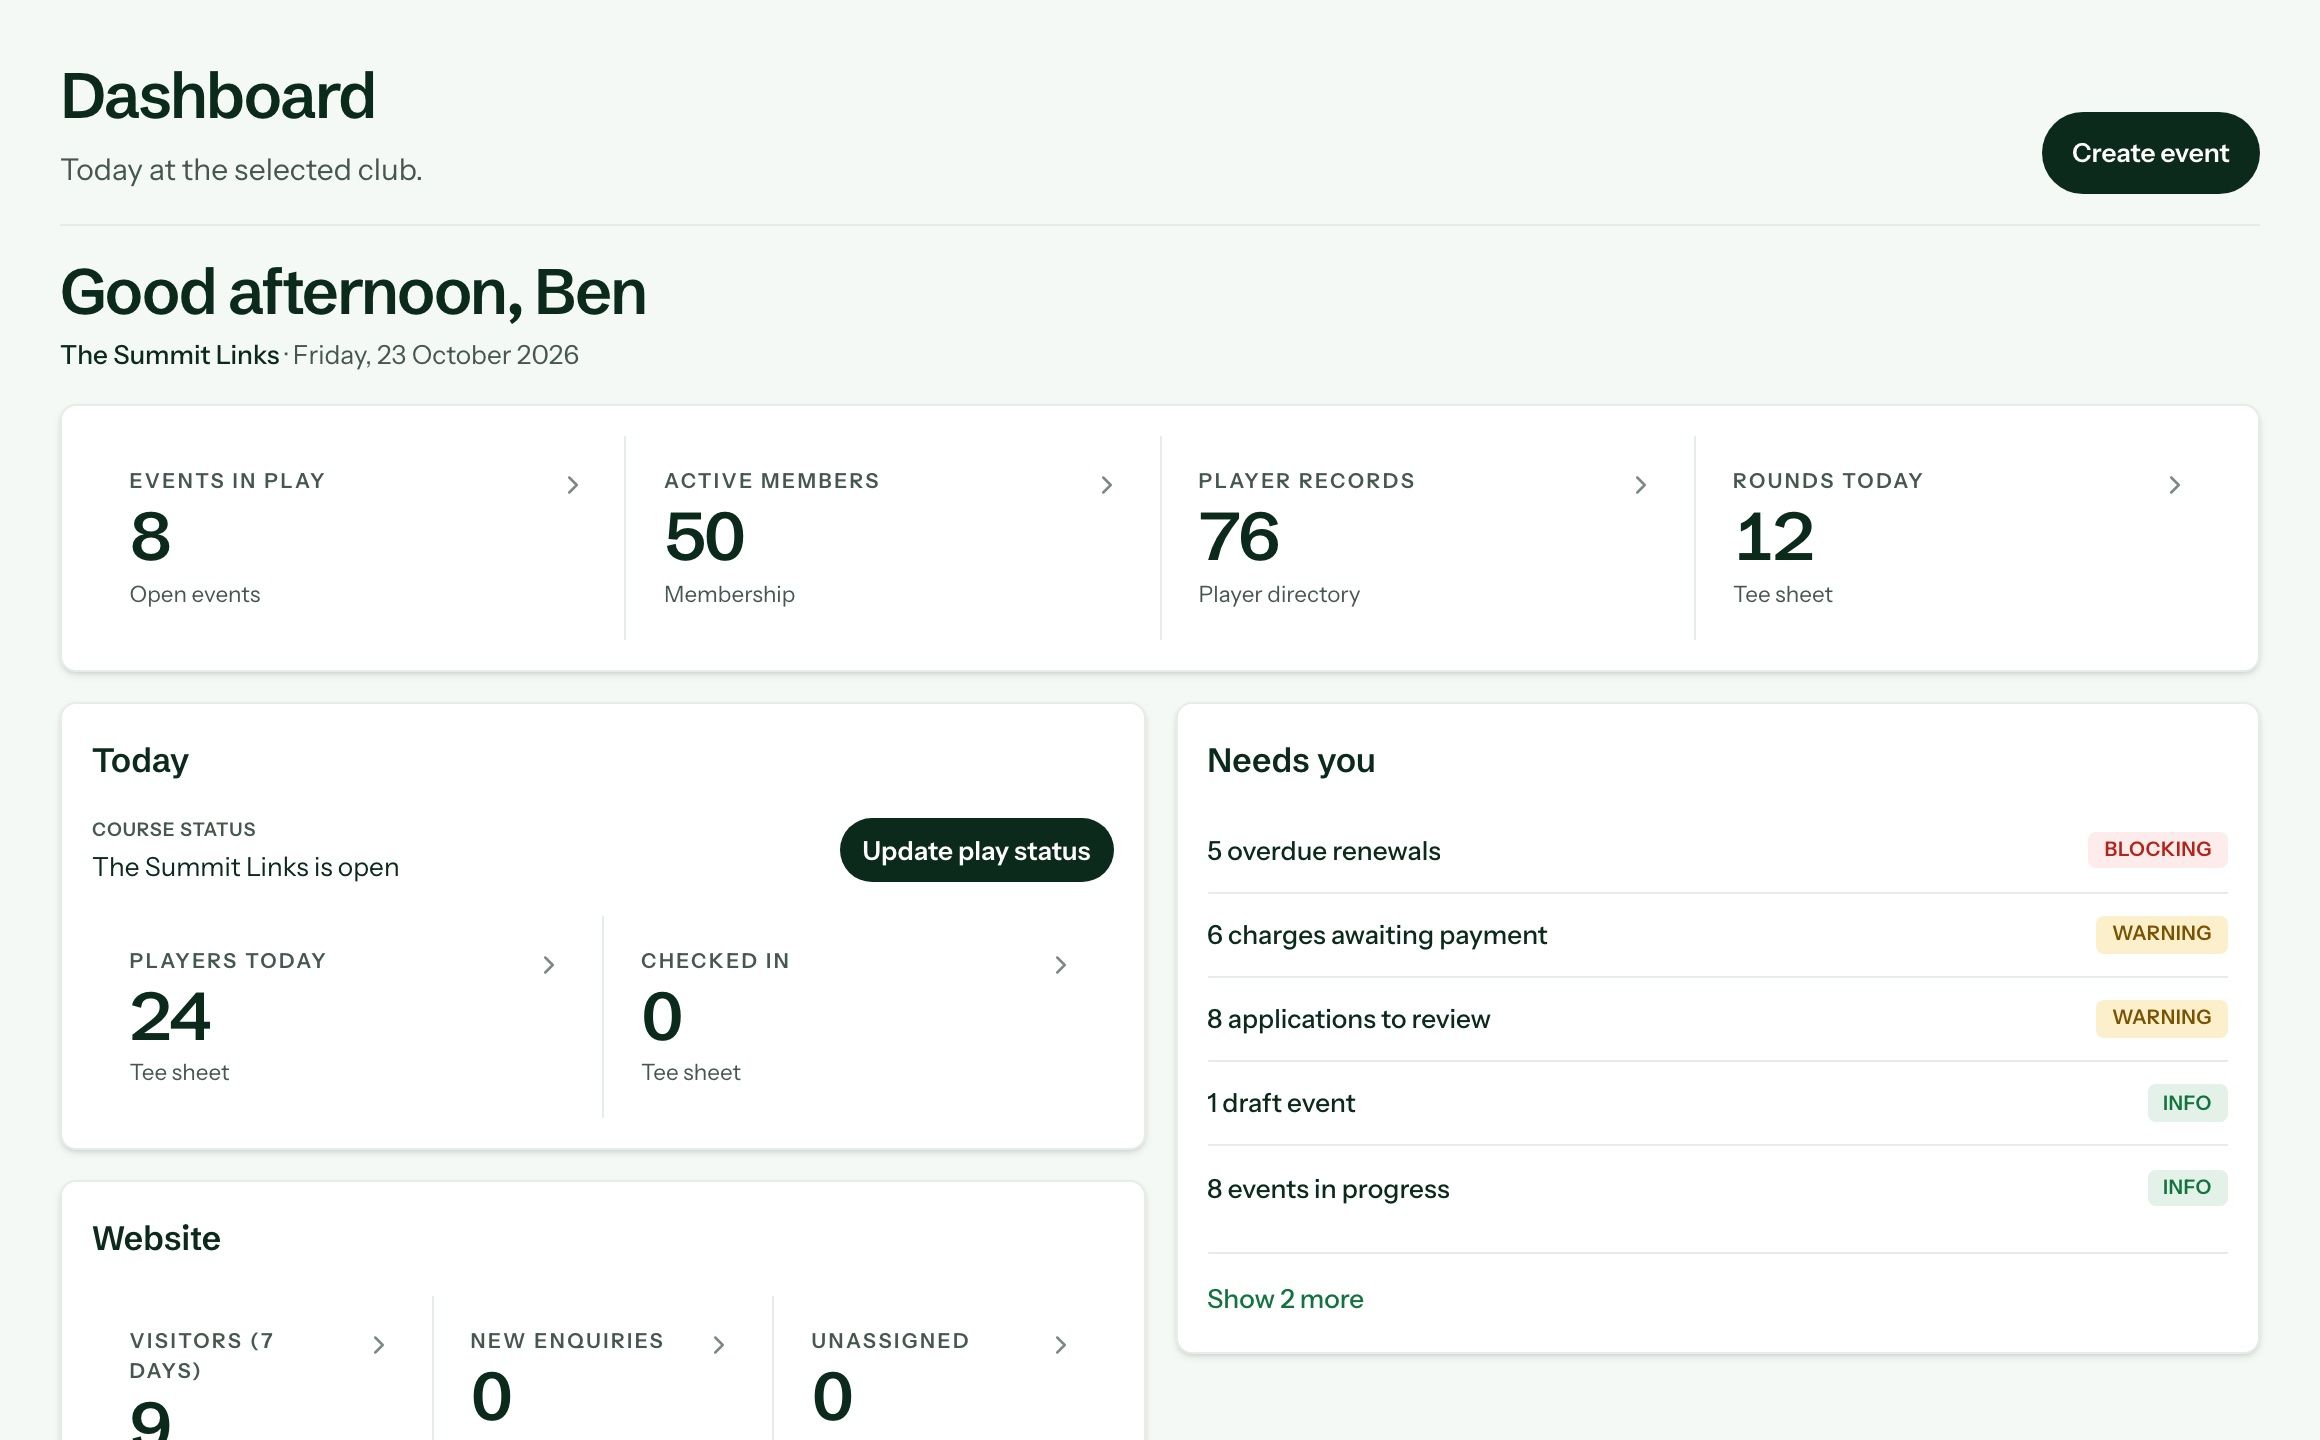Open the 6 charges awaiting payment item
This screenshot has height=1440, width=2320.
click(x=1717, y=935)
